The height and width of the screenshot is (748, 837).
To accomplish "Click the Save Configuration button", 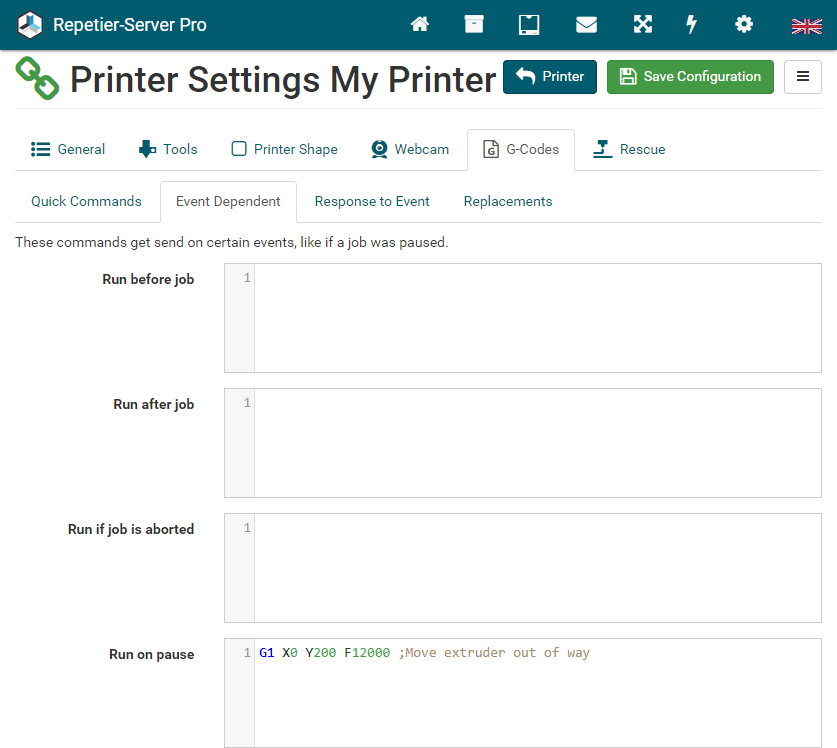I will pos(690,77).
